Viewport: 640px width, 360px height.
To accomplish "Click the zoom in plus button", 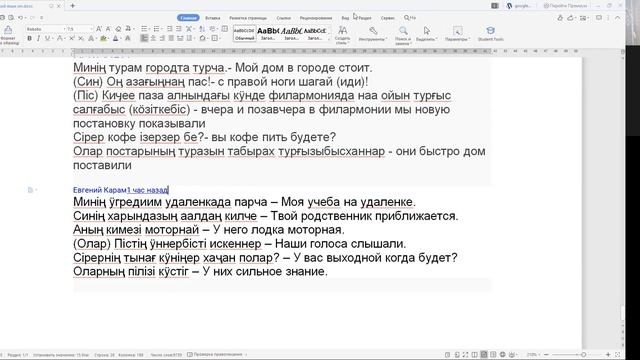I will [608, 355].
